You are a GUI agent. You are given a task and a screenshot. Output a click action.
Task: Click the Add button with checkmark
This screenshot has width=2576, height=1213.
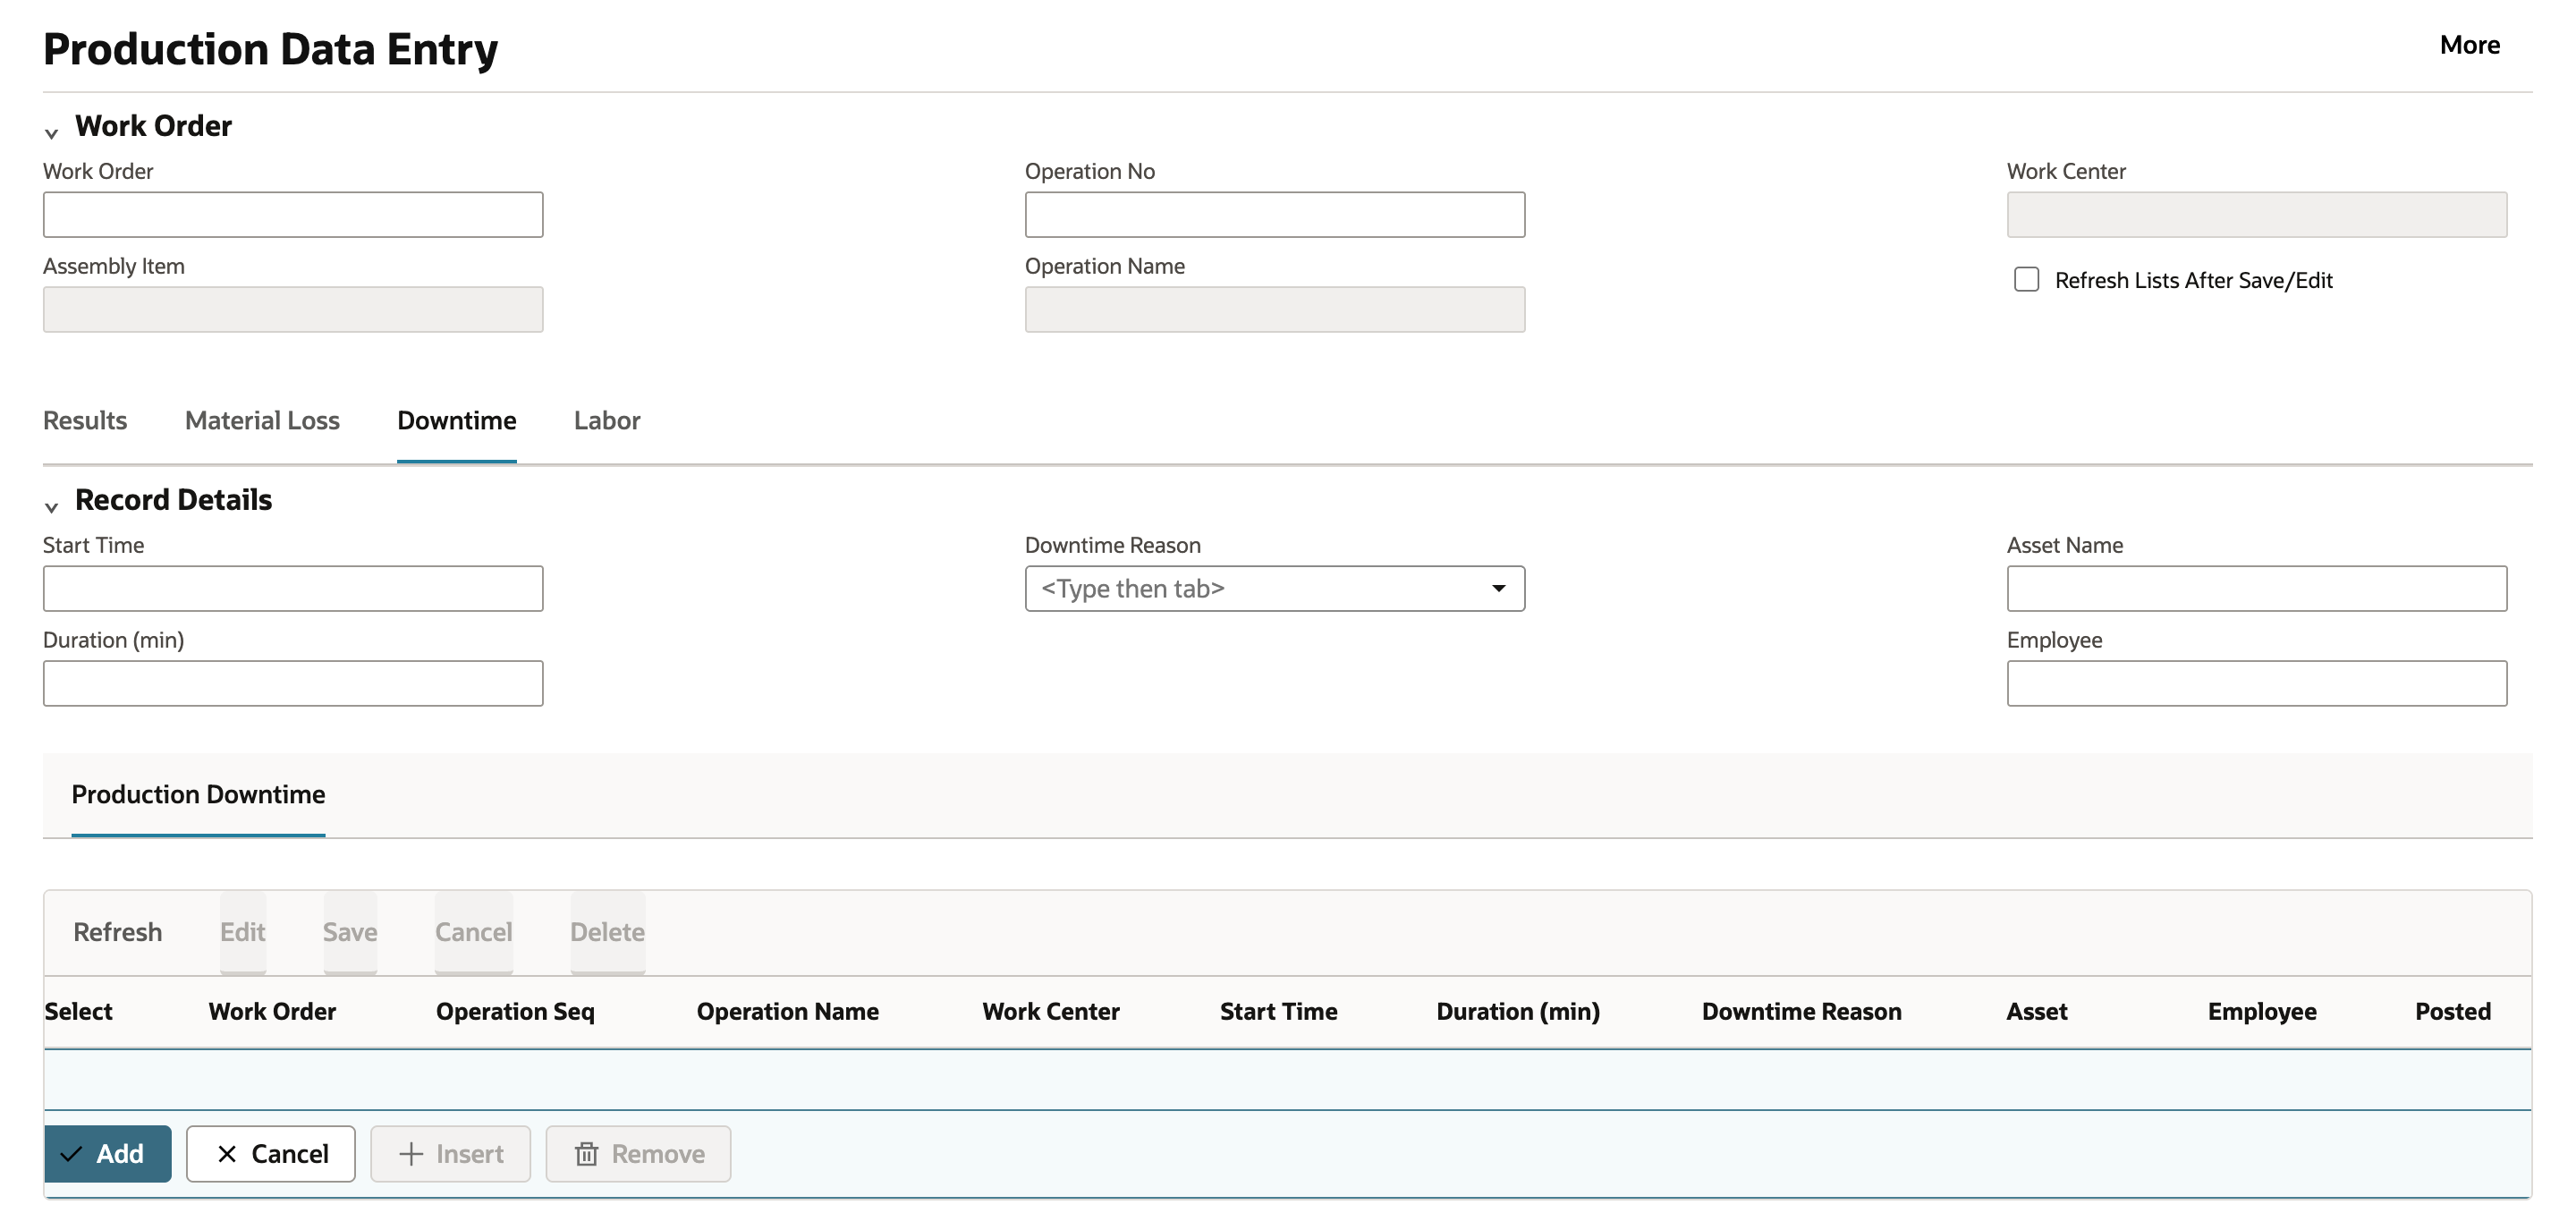(108, 1154)
